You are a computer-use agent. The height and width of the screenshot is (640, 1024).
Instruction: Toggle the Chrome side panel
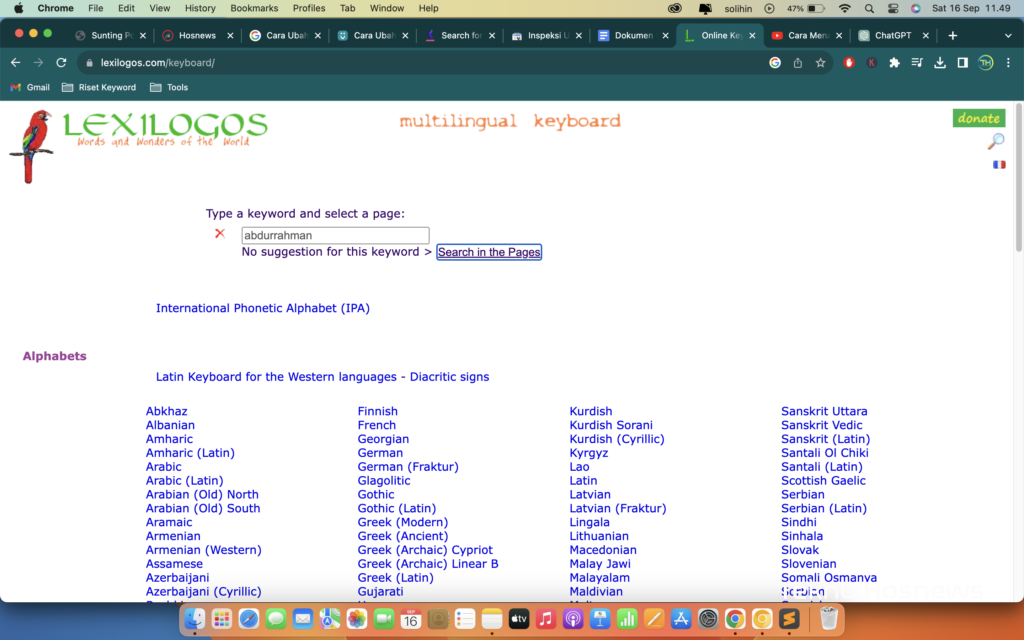coord(962,63)
